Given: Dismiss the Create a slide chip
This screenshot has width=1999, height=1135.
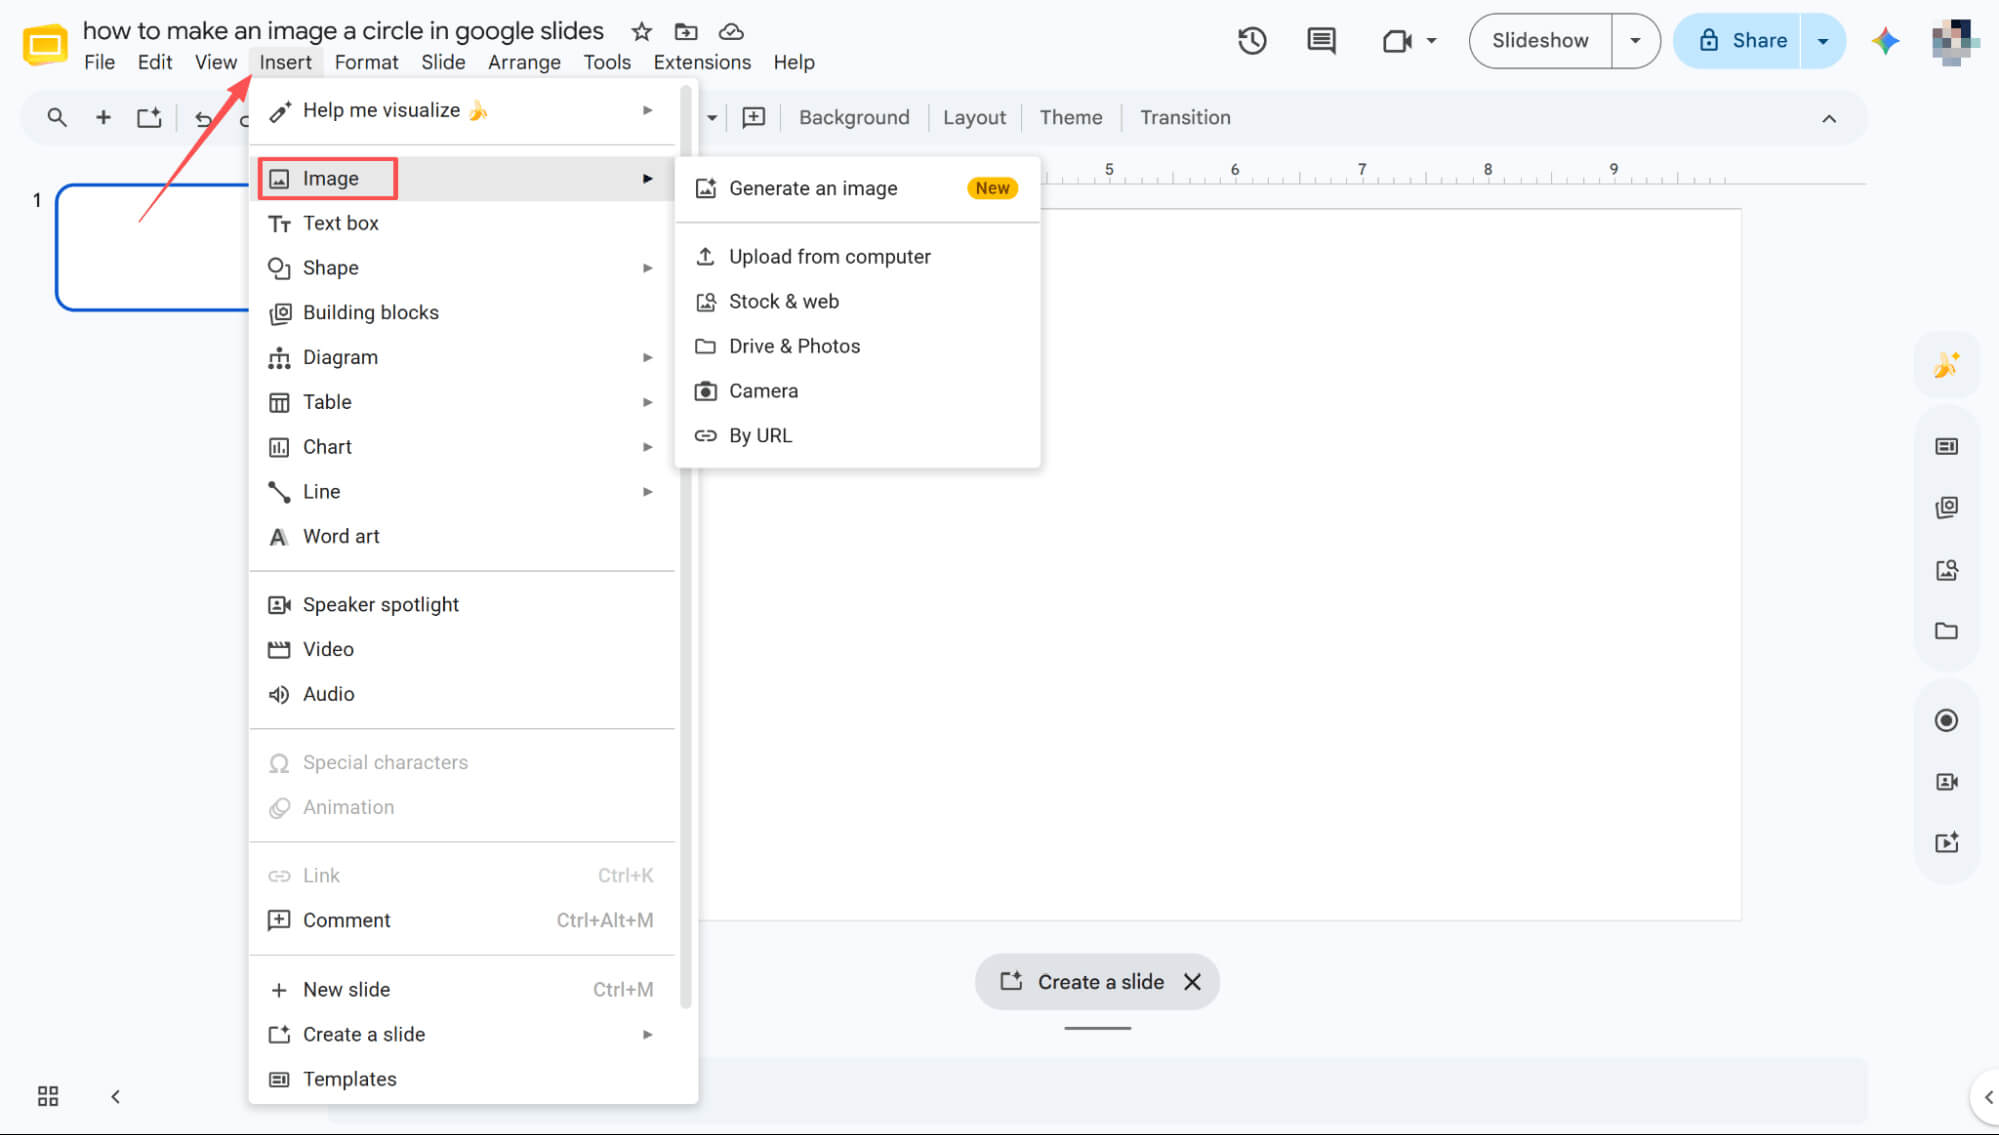Looking at the screenshot, I should pyautogui.click(x=1192, y=982).
